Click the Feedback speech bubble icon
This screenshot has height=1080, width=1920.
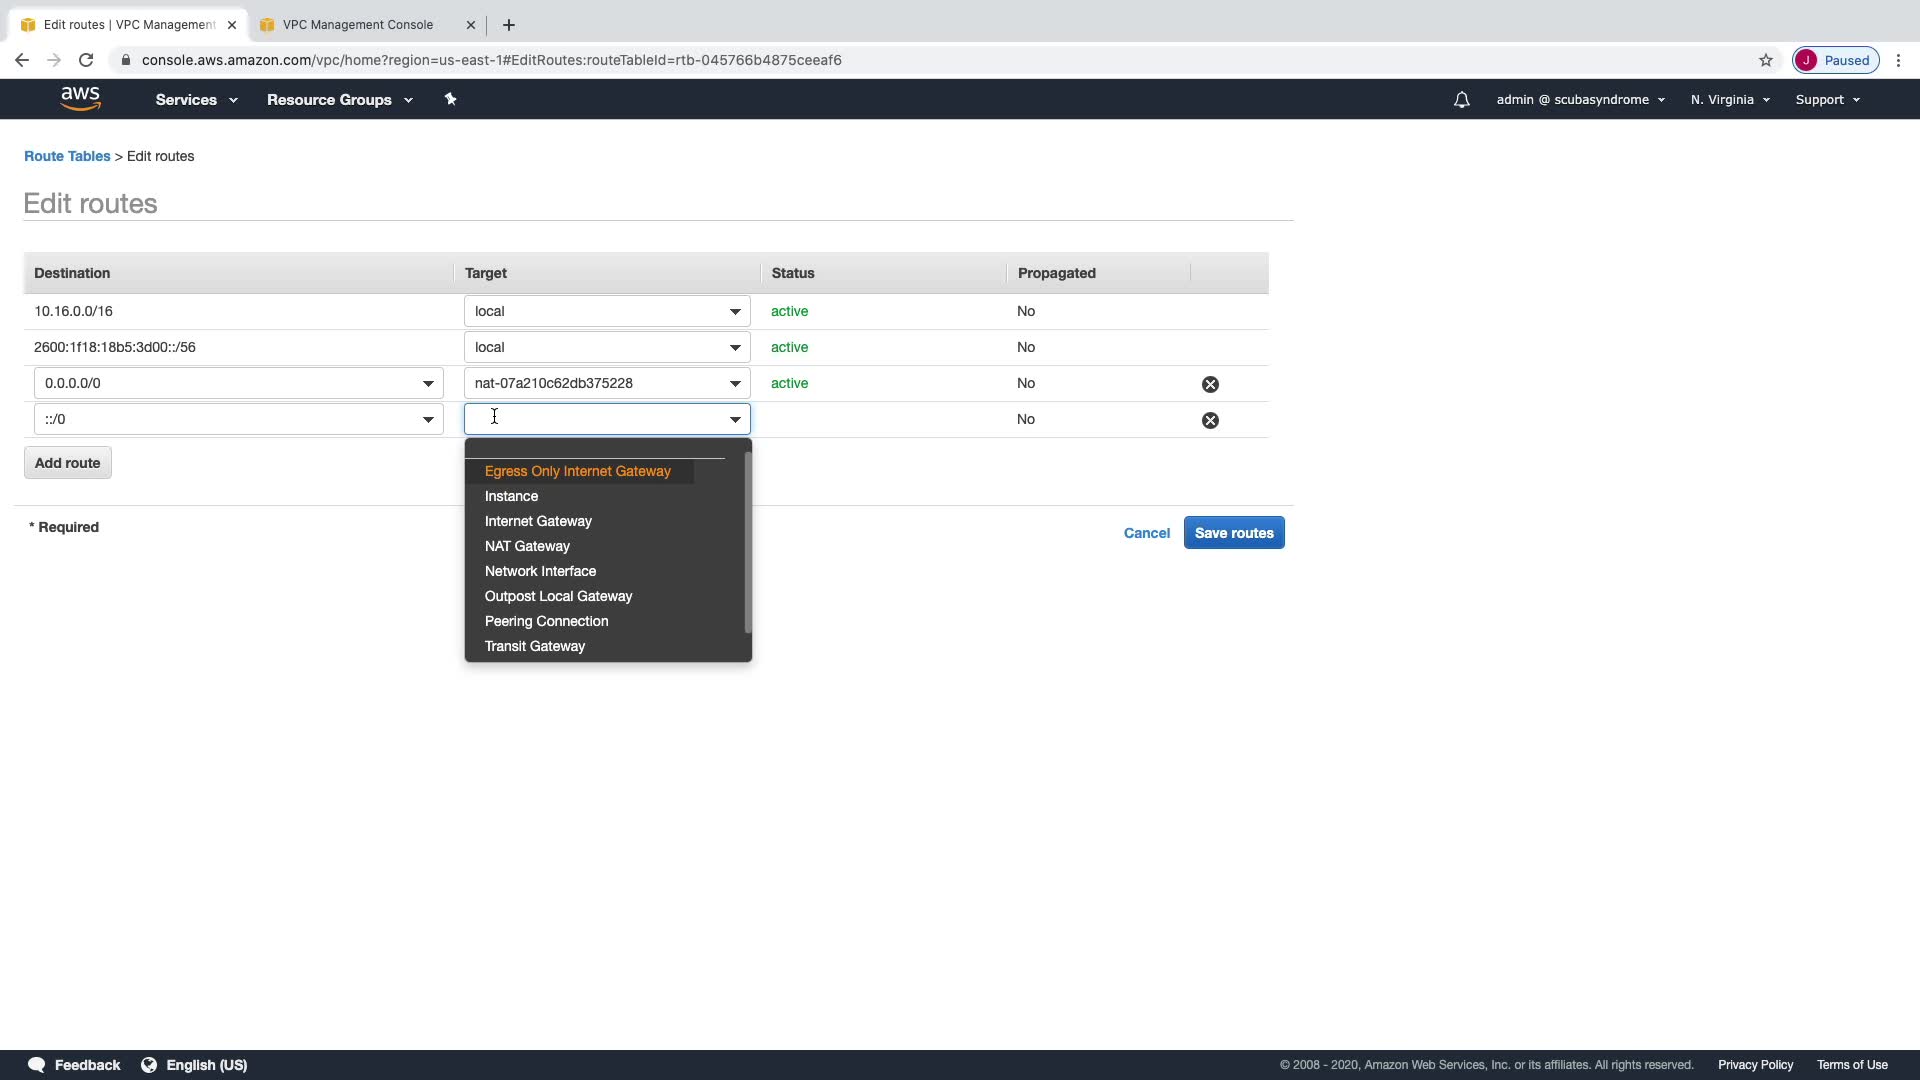[x=37, y=1065]
